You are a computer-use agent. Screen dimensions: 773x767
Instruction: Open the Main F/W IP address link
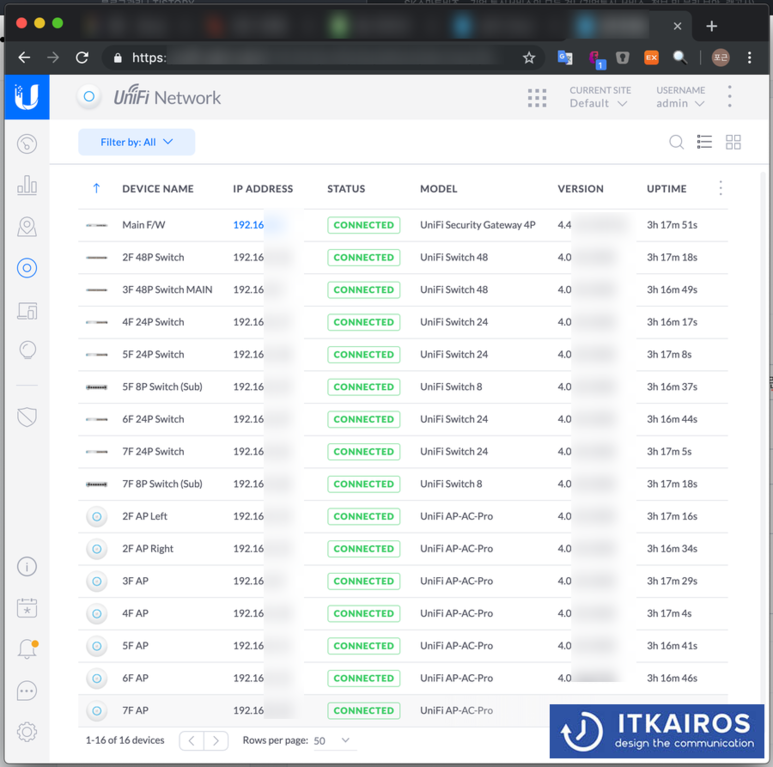(x=248, y=225)
